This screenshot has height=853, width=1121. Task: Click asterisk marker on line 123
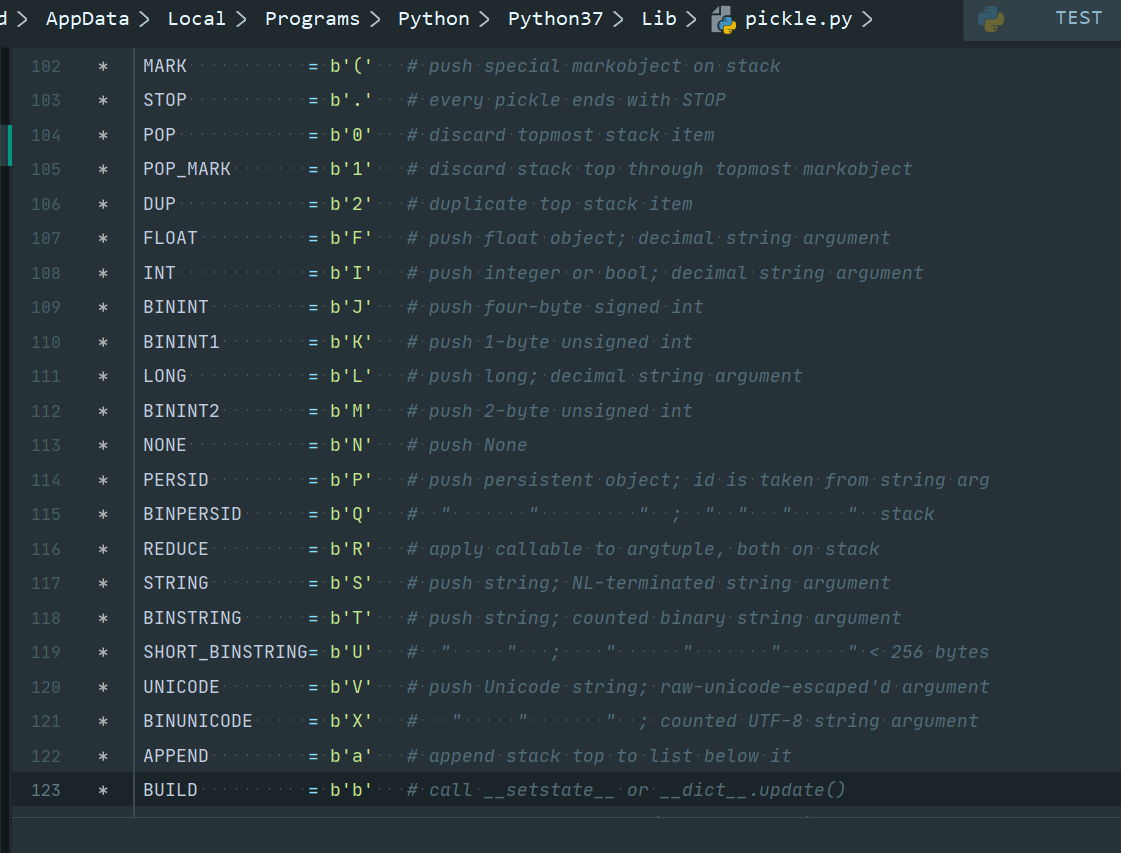click(103, 790)
